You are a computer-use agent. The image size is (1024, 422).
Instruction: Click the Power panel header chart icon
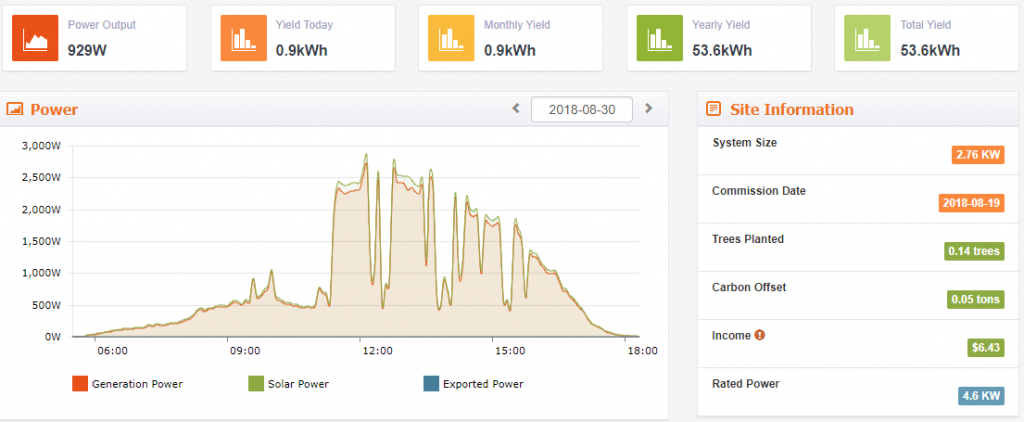pyautogui.click(x=15, y=109)
